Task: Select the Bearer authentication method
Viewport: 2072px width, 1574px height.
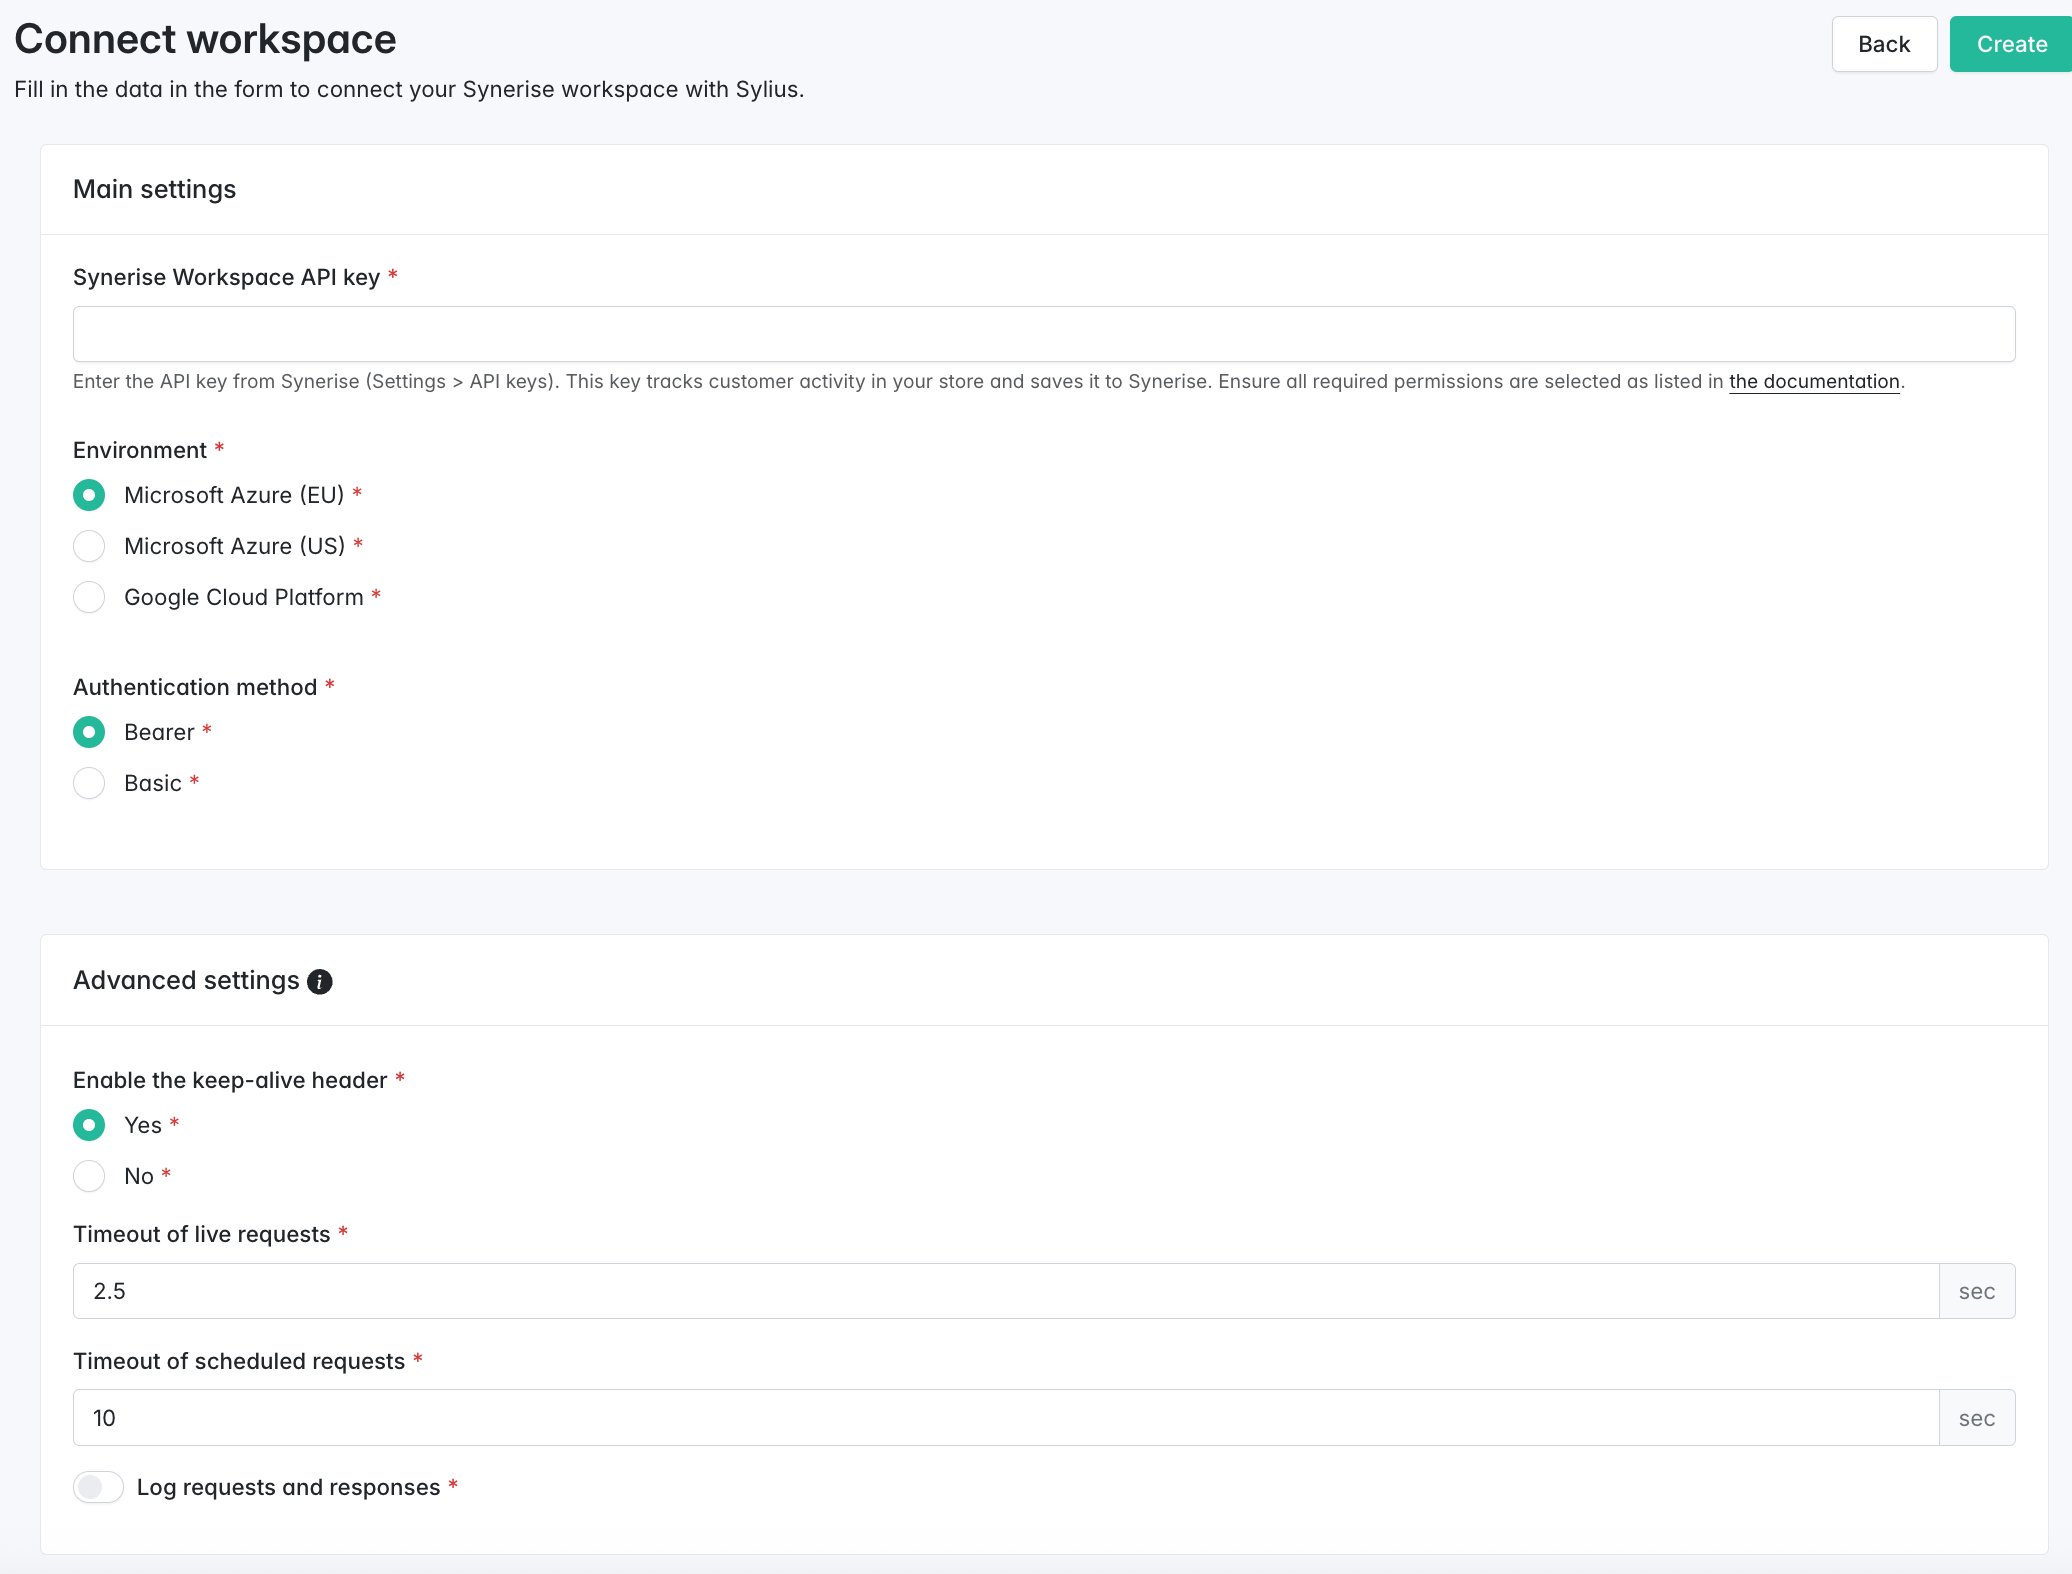Action: tap(89, 732)
